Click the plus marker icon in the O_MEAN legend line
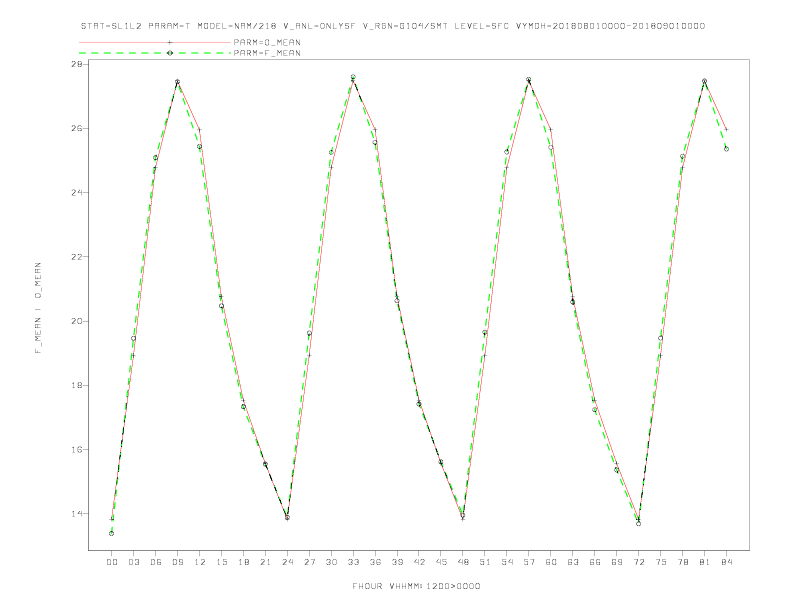 point(170,42)
